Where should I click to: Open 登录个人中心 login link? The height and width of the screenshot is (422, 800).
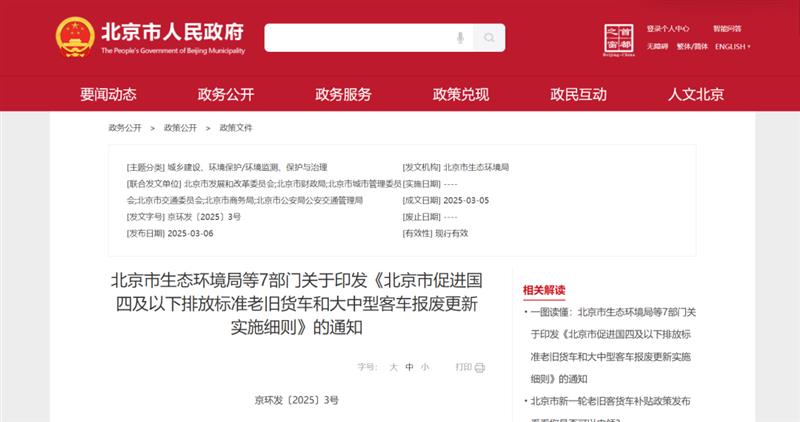click(668, 29)
